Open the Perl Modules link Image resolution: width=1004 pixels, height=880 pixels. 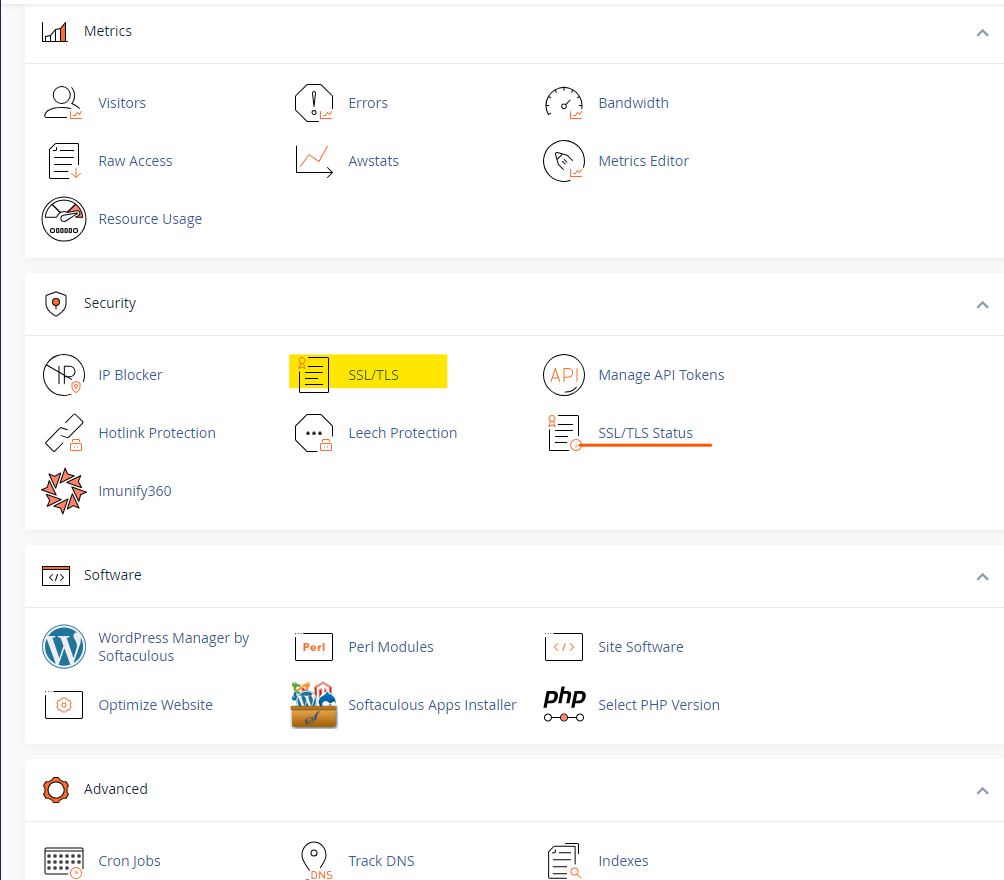point(391,647)
